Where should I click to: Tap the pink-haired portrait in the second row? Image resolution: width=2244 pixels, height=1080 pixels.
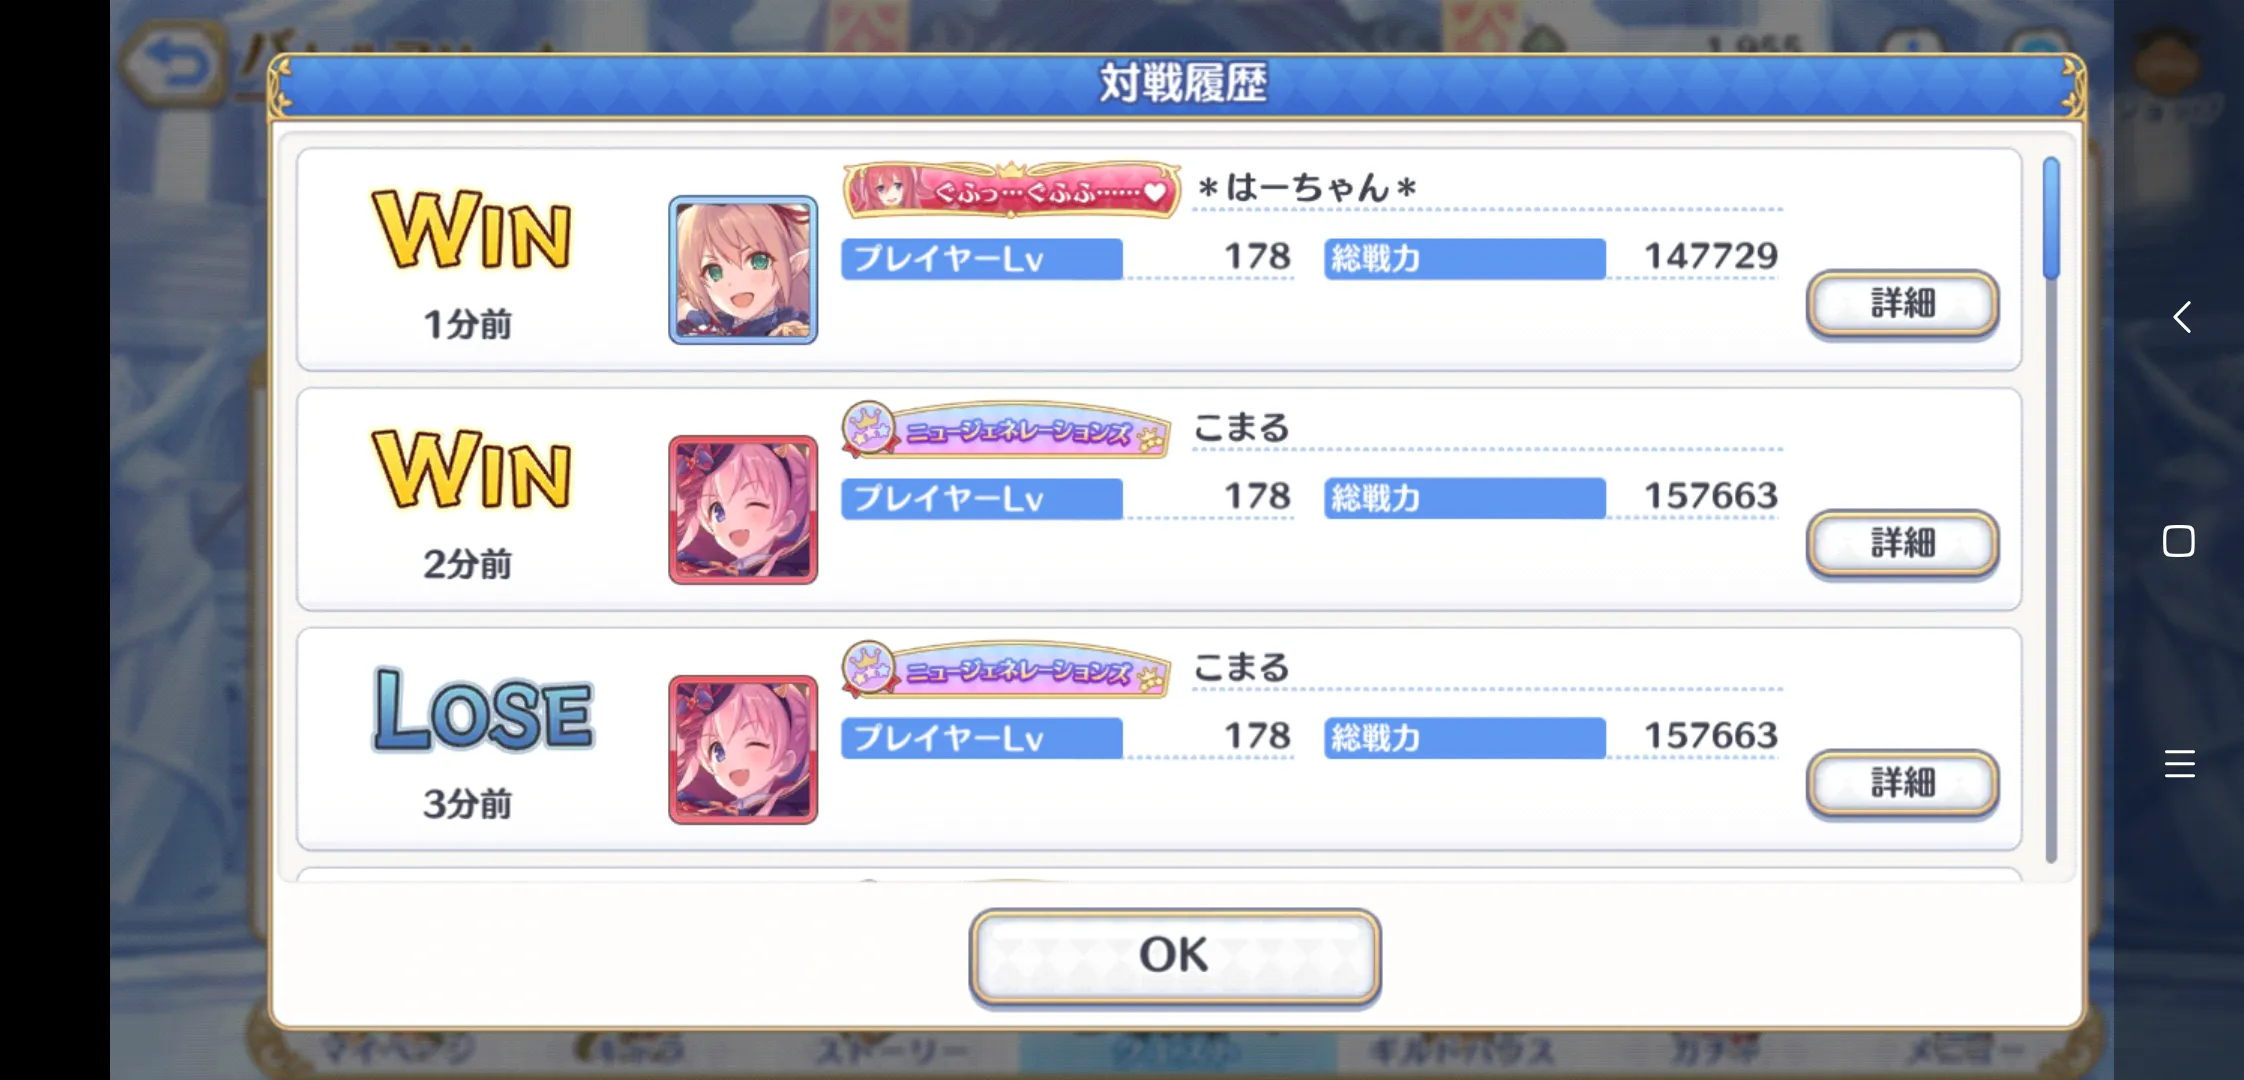[743, 510]
